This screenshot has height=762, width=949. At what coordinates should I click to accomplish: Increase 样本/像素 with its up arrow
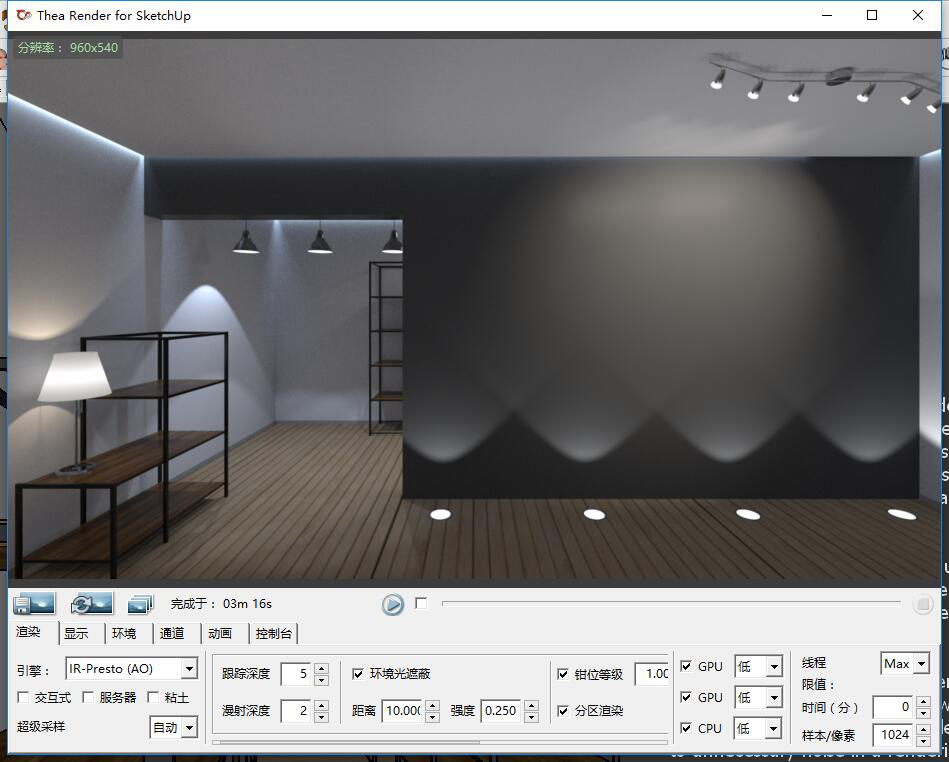[x=923, y=729]
